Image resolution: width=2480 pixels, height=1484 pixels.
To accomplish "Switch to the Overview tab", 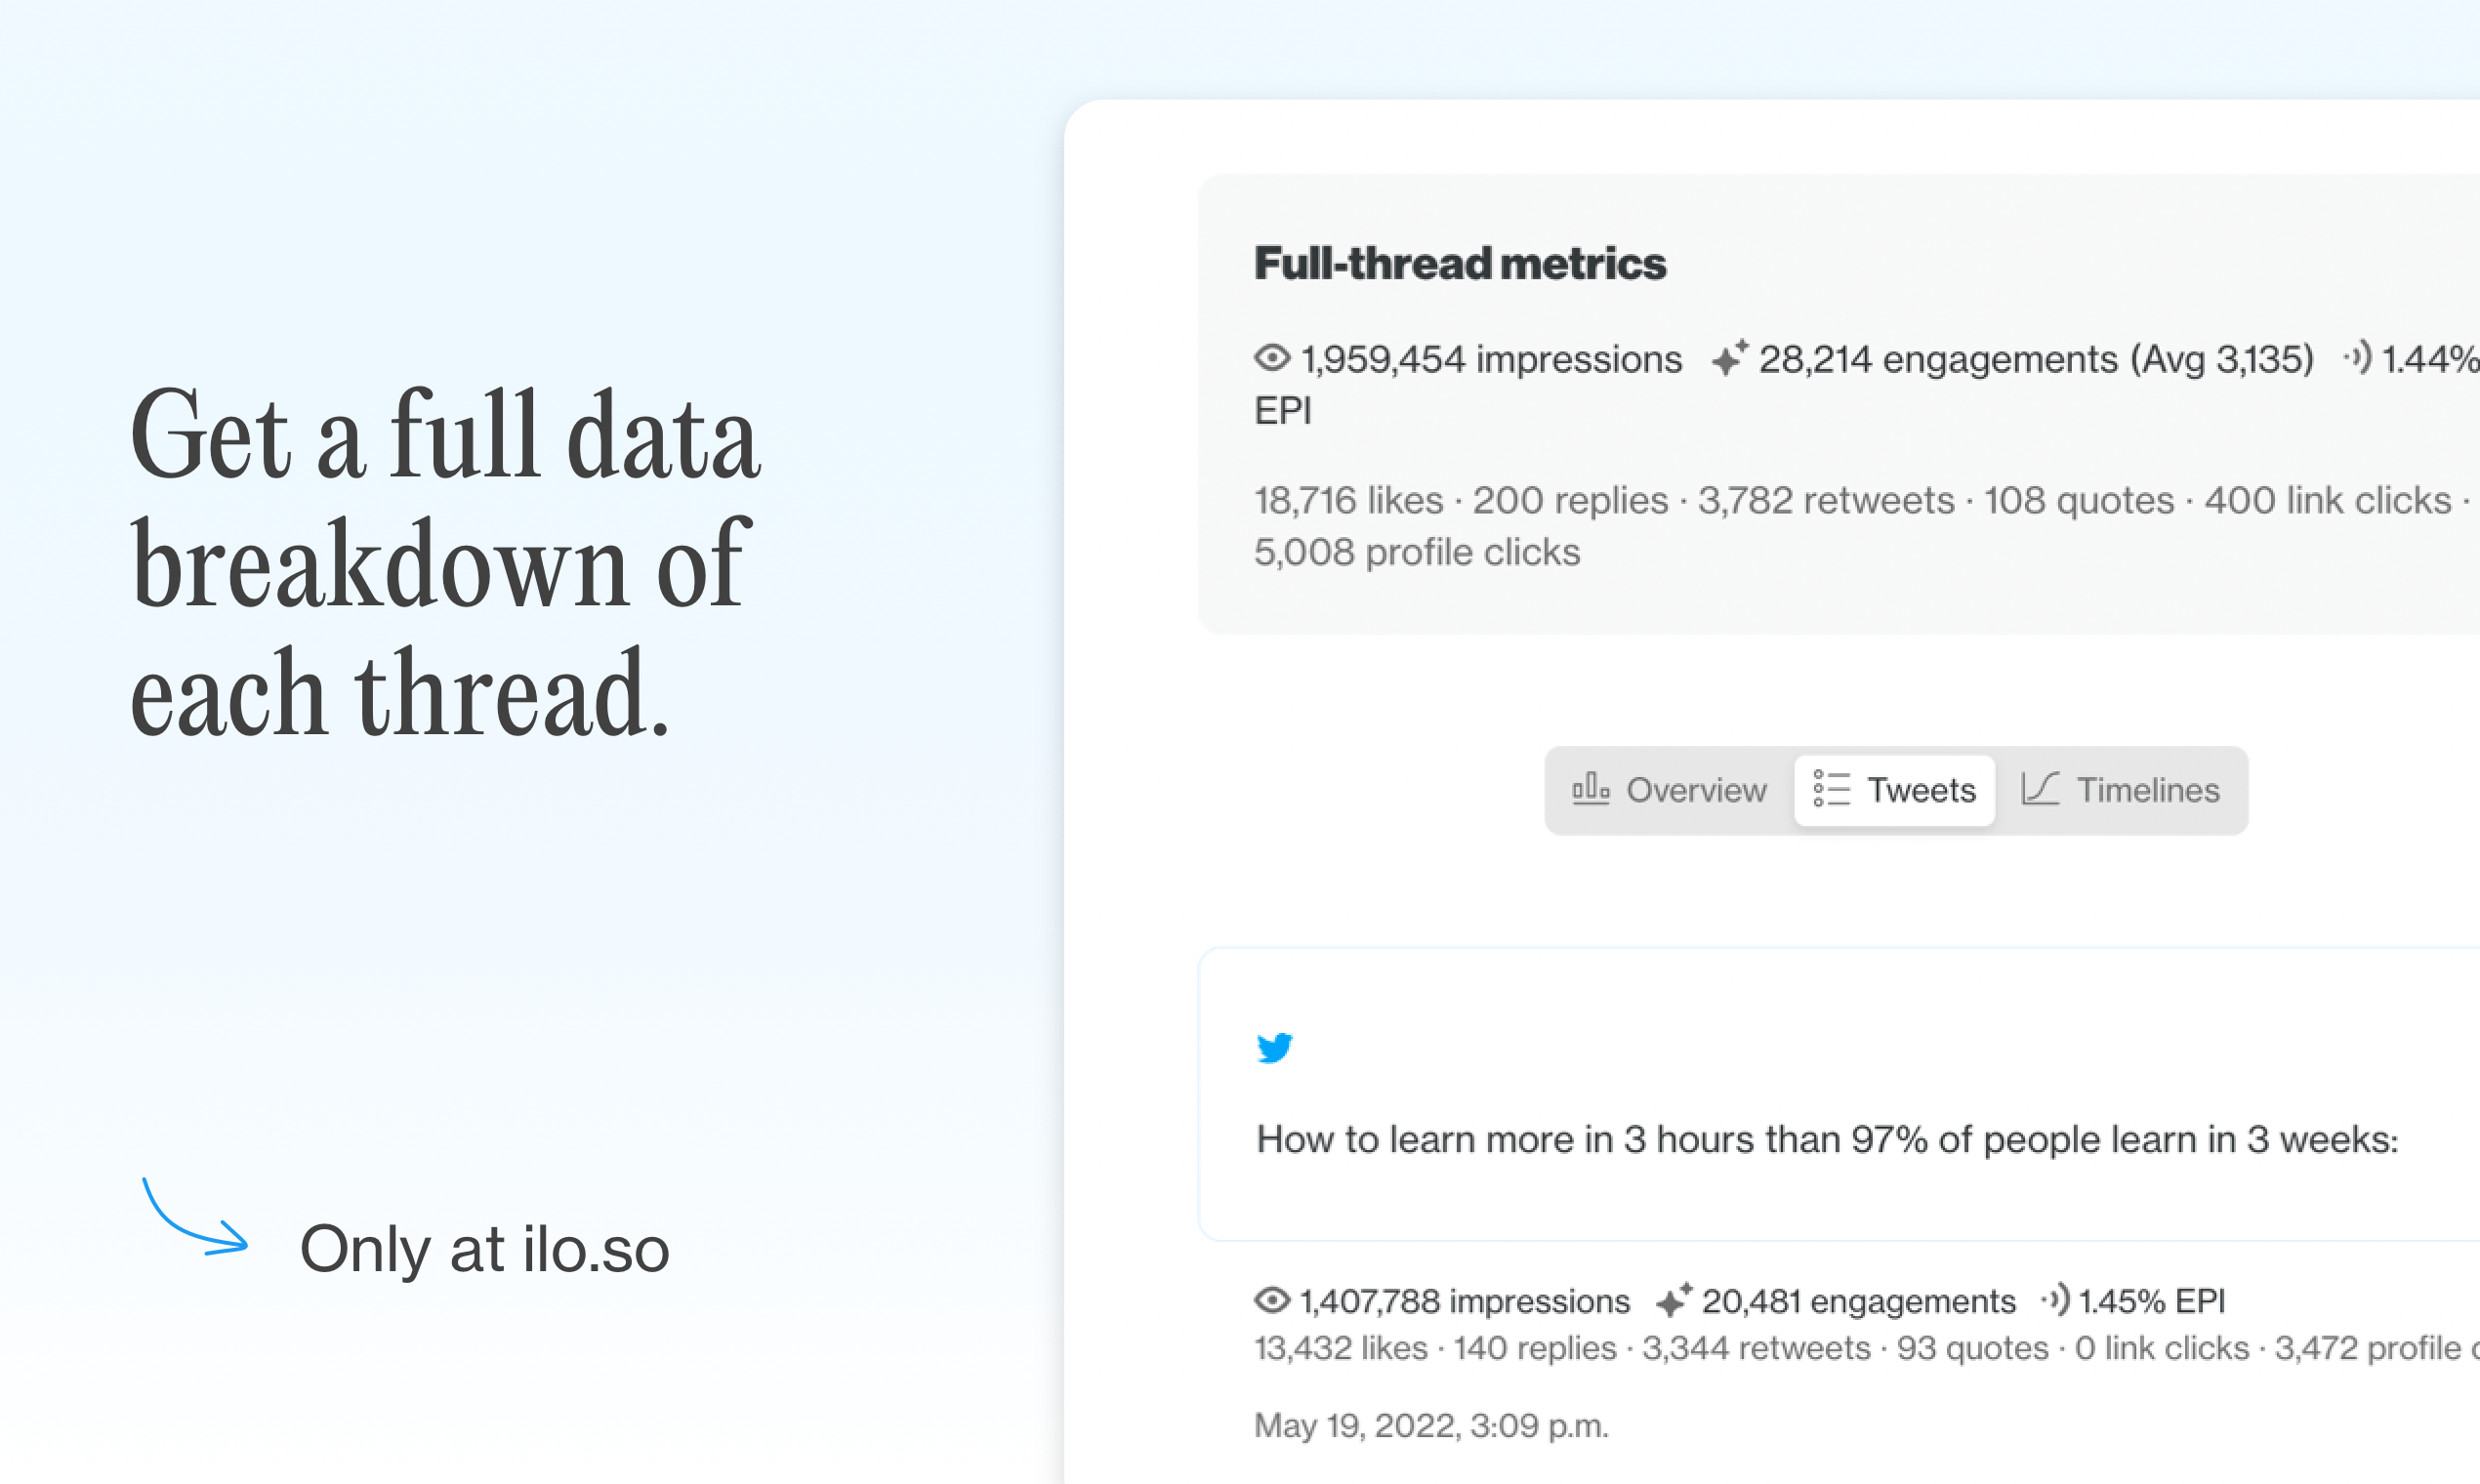I will [1670, 790].
